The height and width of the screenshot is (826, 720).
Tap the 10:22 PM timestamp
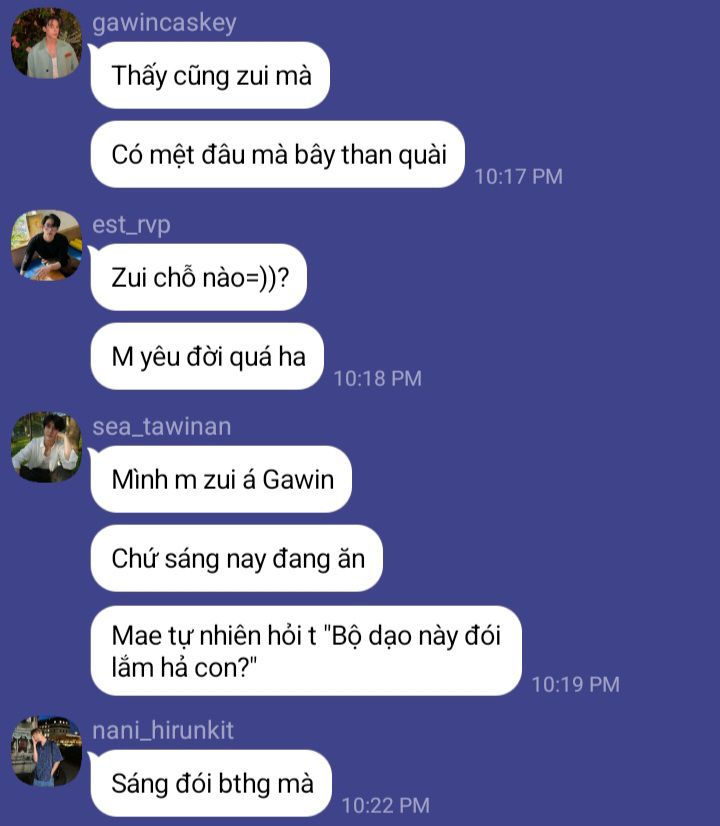click(386, 805)
